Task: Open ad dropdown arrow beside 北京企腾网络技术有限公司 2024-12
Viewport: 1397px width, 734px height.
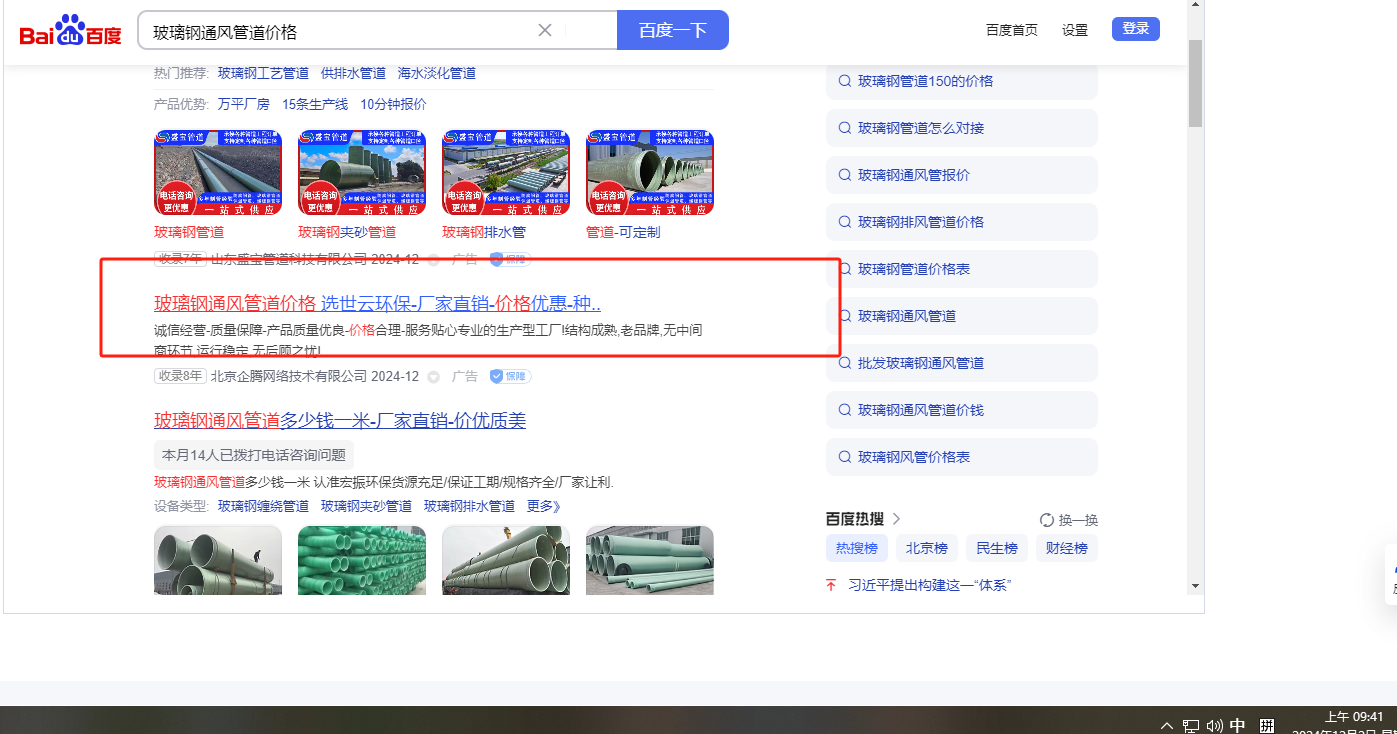Action: tap(433, 377)
